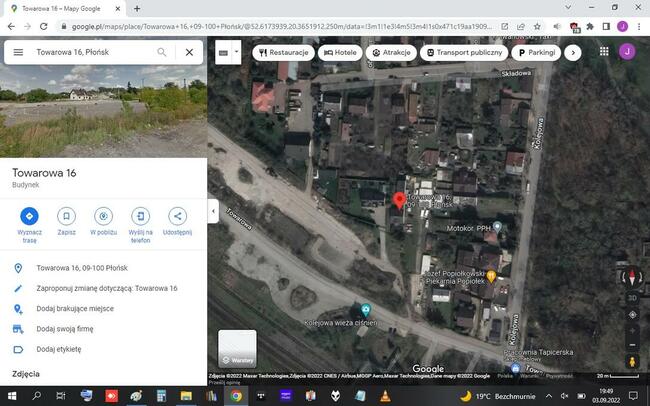Filter by Hotele chip
The image size is (650, 406).
pos(340,53)
